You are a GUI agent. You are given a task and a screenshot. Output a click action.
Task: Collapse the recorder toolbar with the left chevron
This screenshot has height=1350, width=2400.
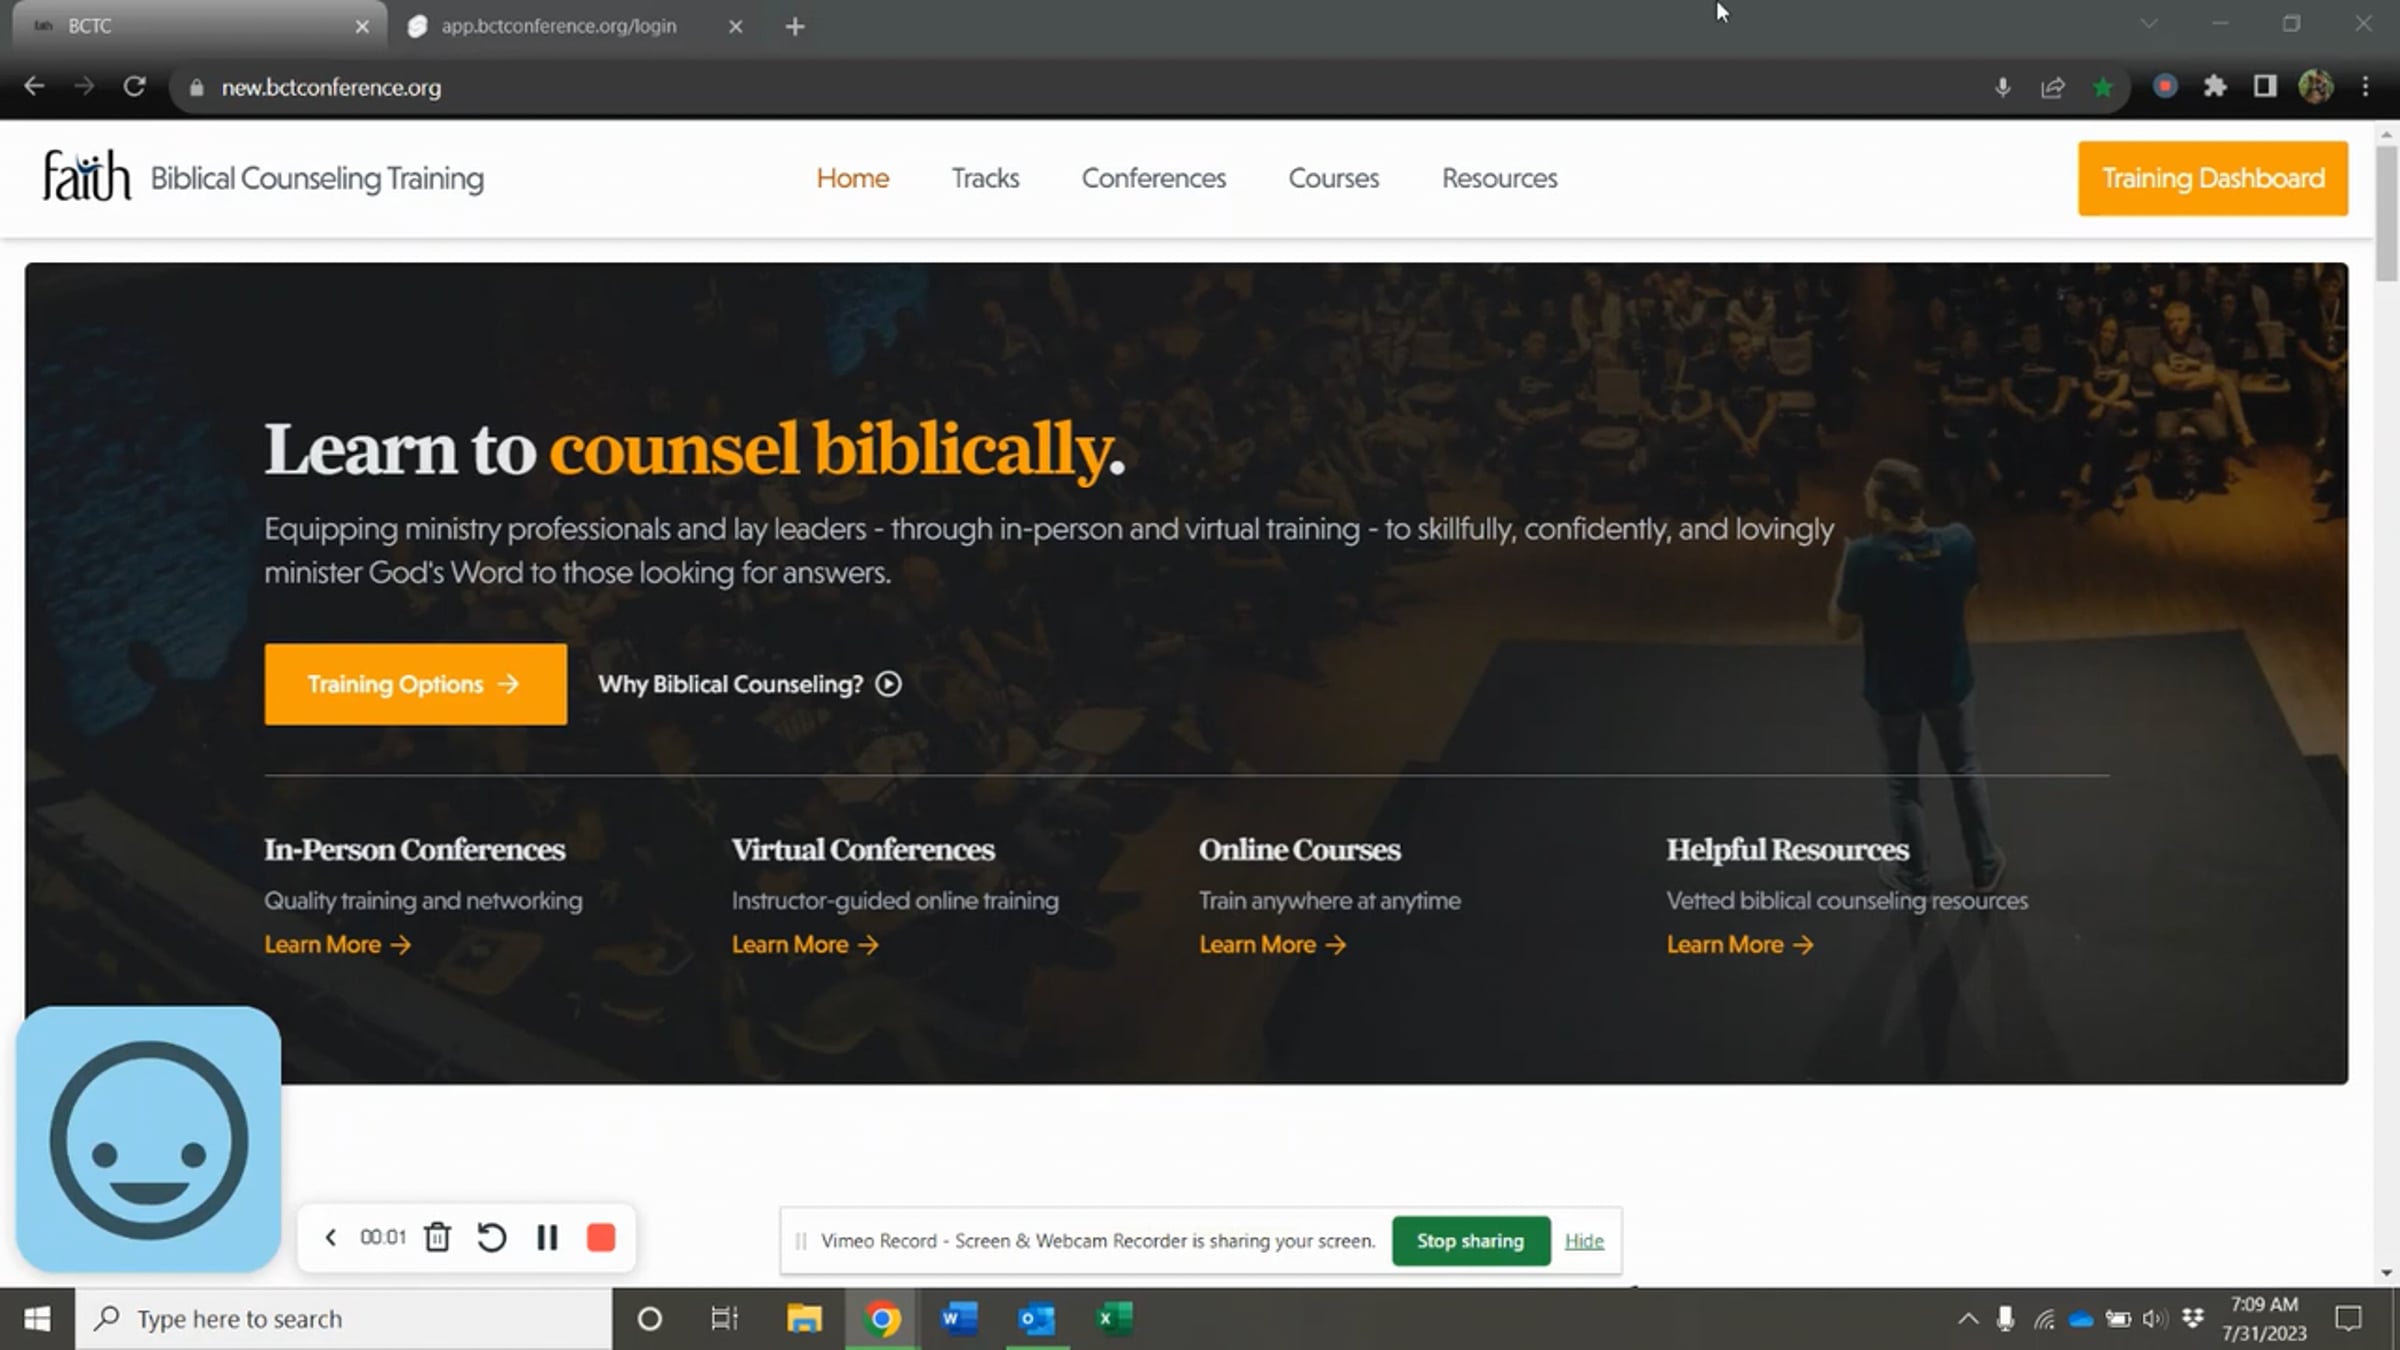point(330,1238)
